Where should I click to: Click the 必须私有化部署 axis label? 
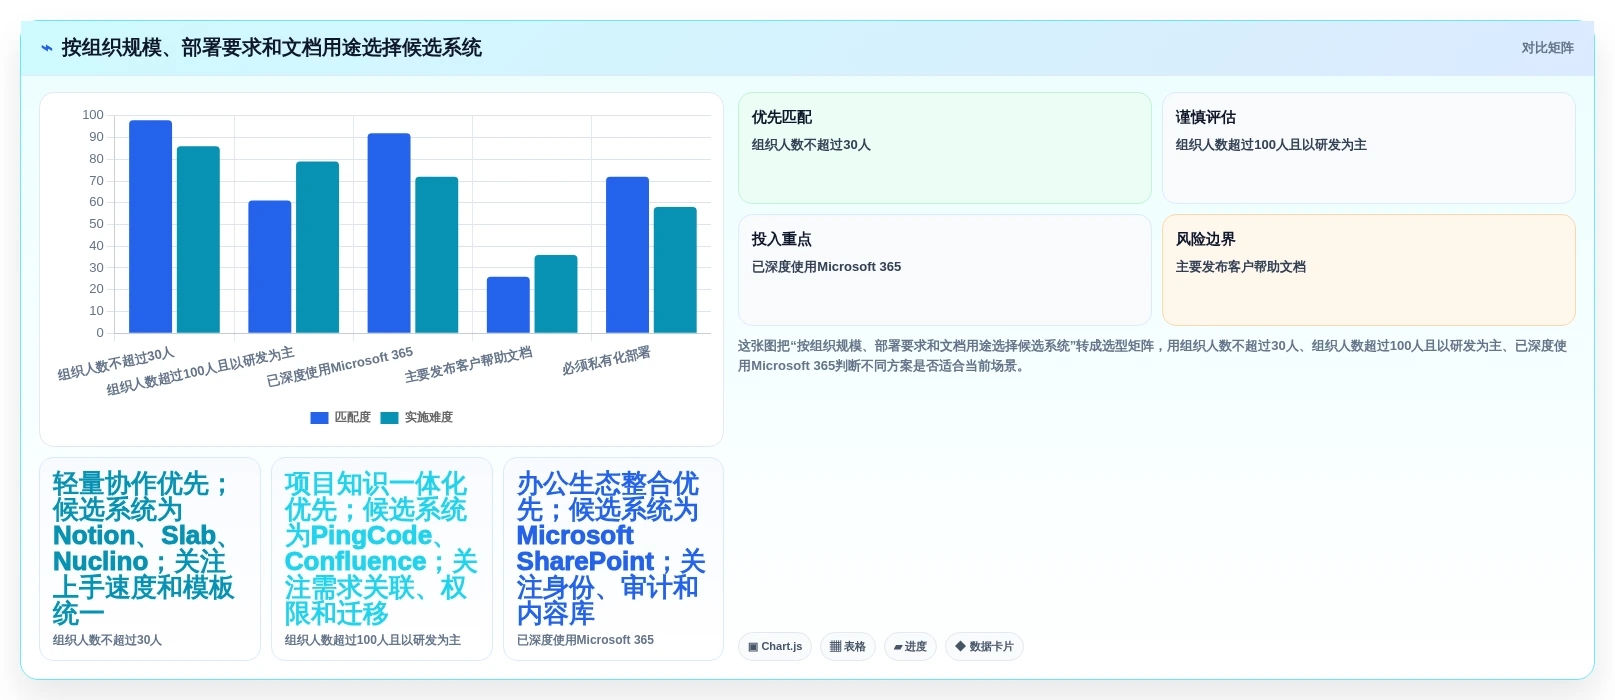click(606, 360)
